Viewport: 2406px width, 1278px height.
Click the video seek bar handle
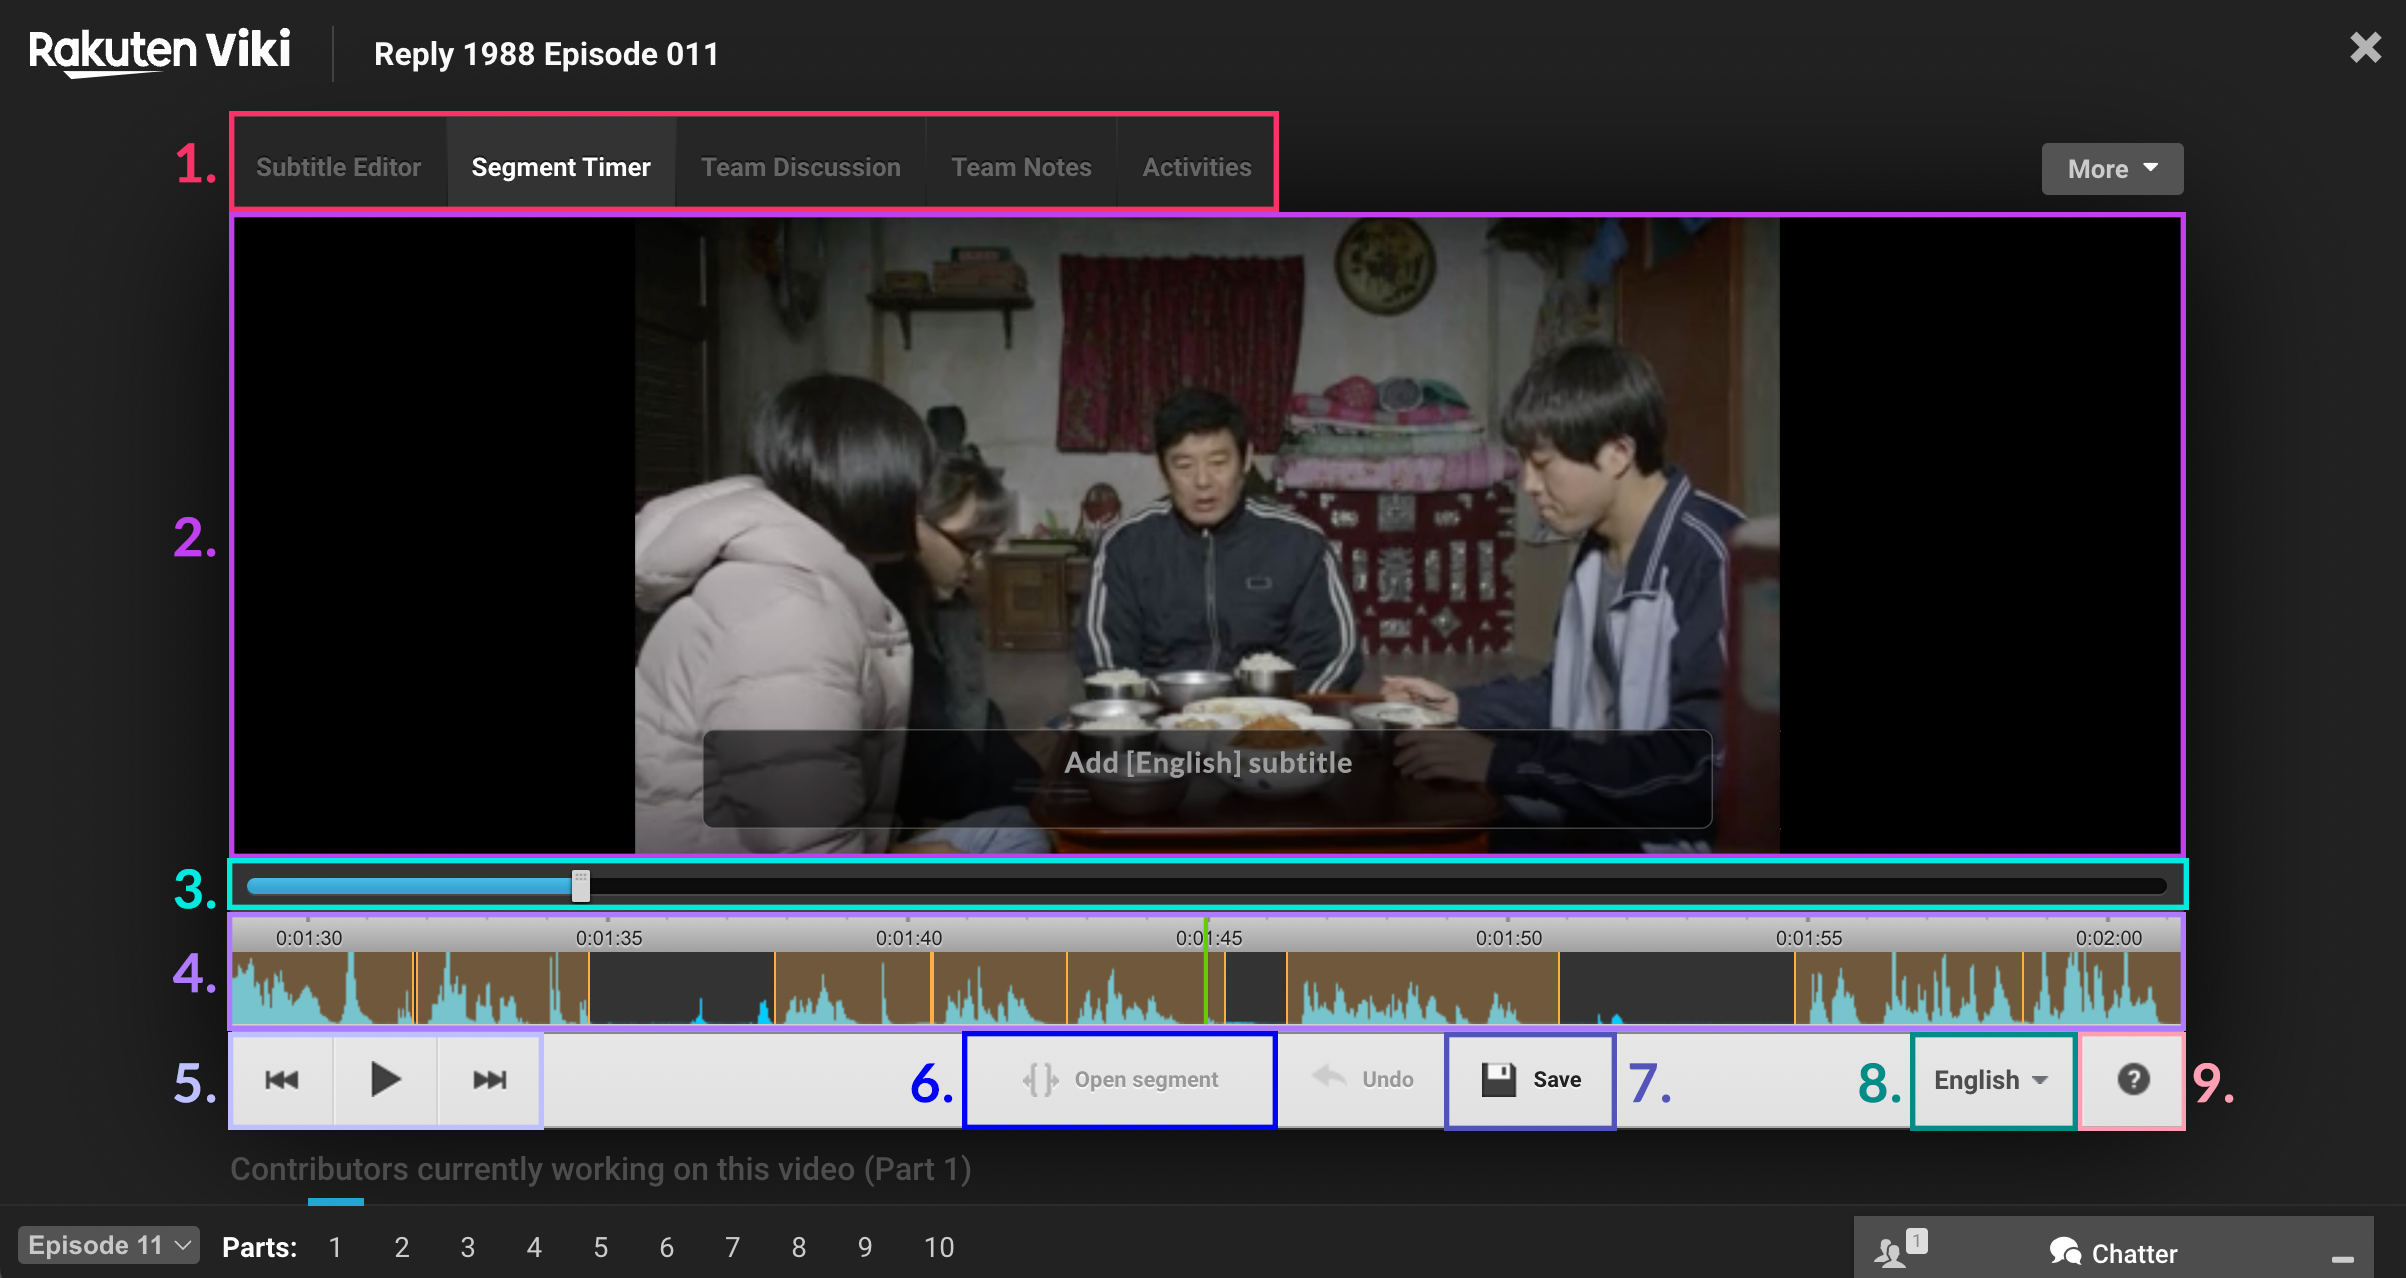580,885
